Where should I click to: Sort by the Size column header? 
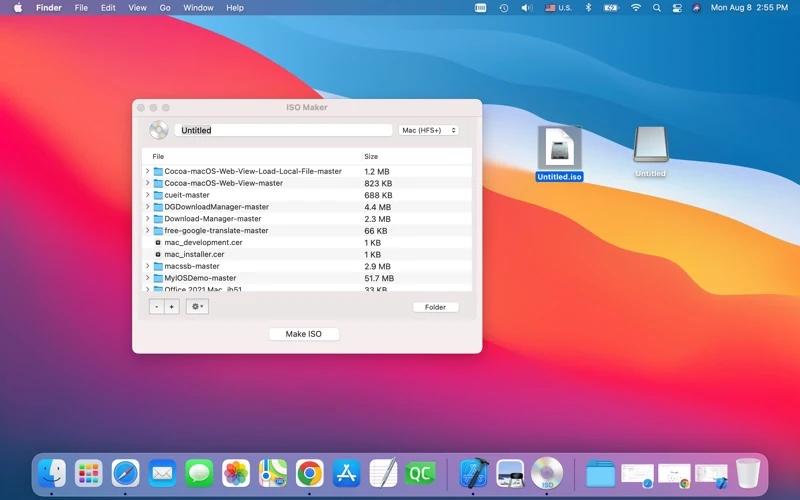tap(417, 156)
